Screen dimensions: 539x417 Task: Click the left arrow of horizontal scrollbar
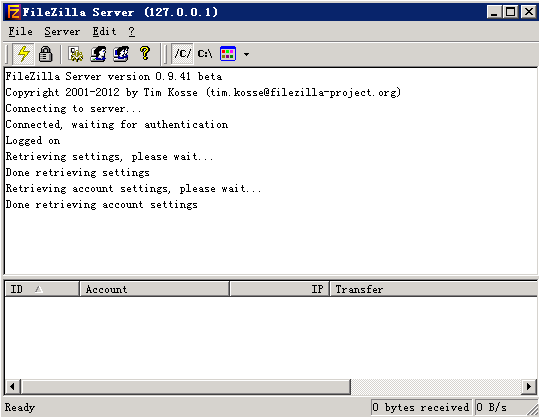tap(13, 386)
